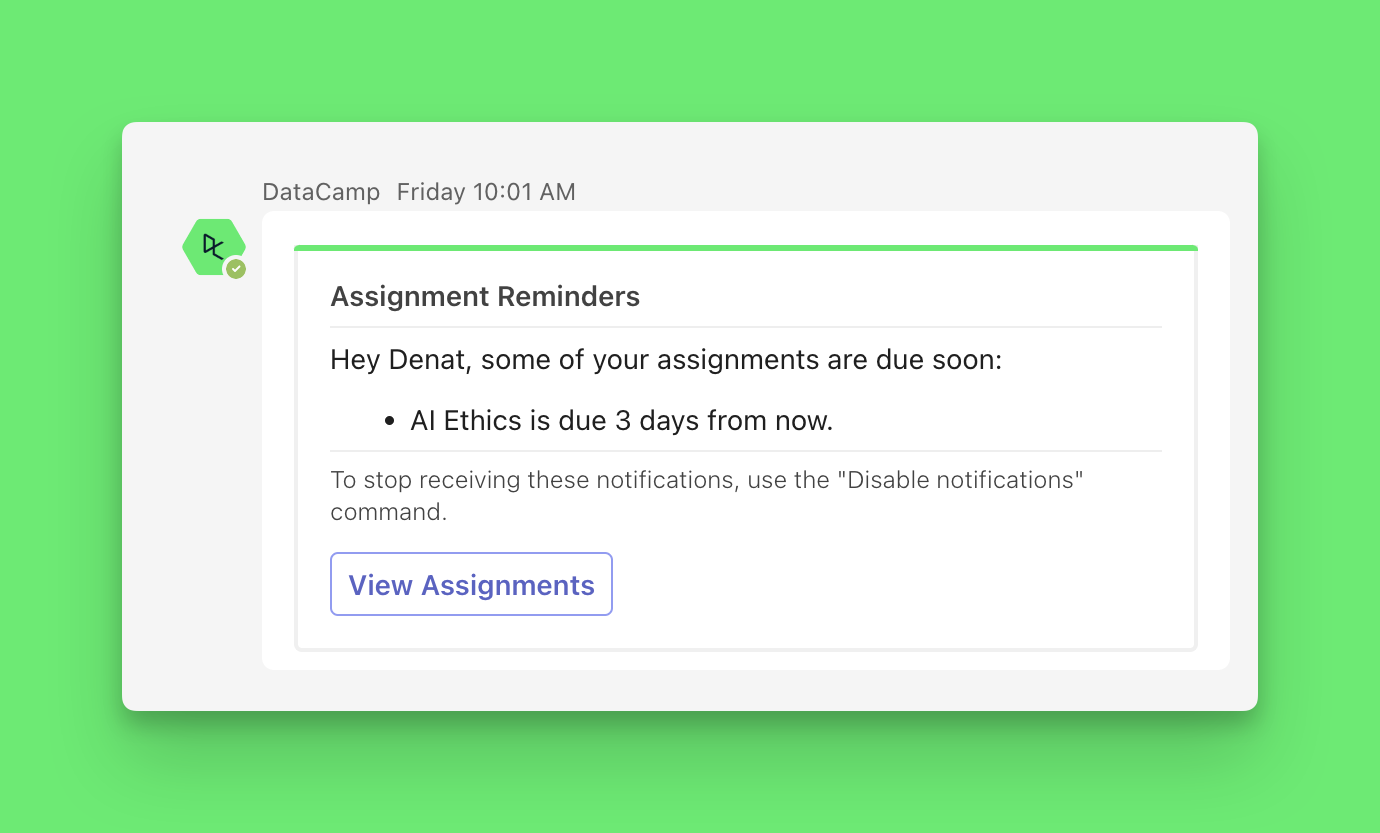The width and height of the screenshot is (1380, 833).
Task: Click the DataCamp hexagon avatar icon
Action: point(212,246)
